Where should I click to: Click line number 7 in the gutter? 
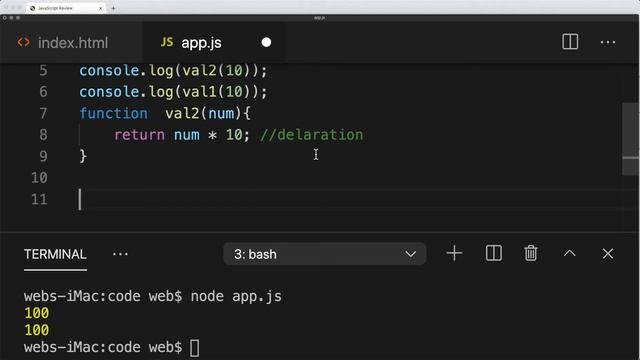(x=43, y=113)
